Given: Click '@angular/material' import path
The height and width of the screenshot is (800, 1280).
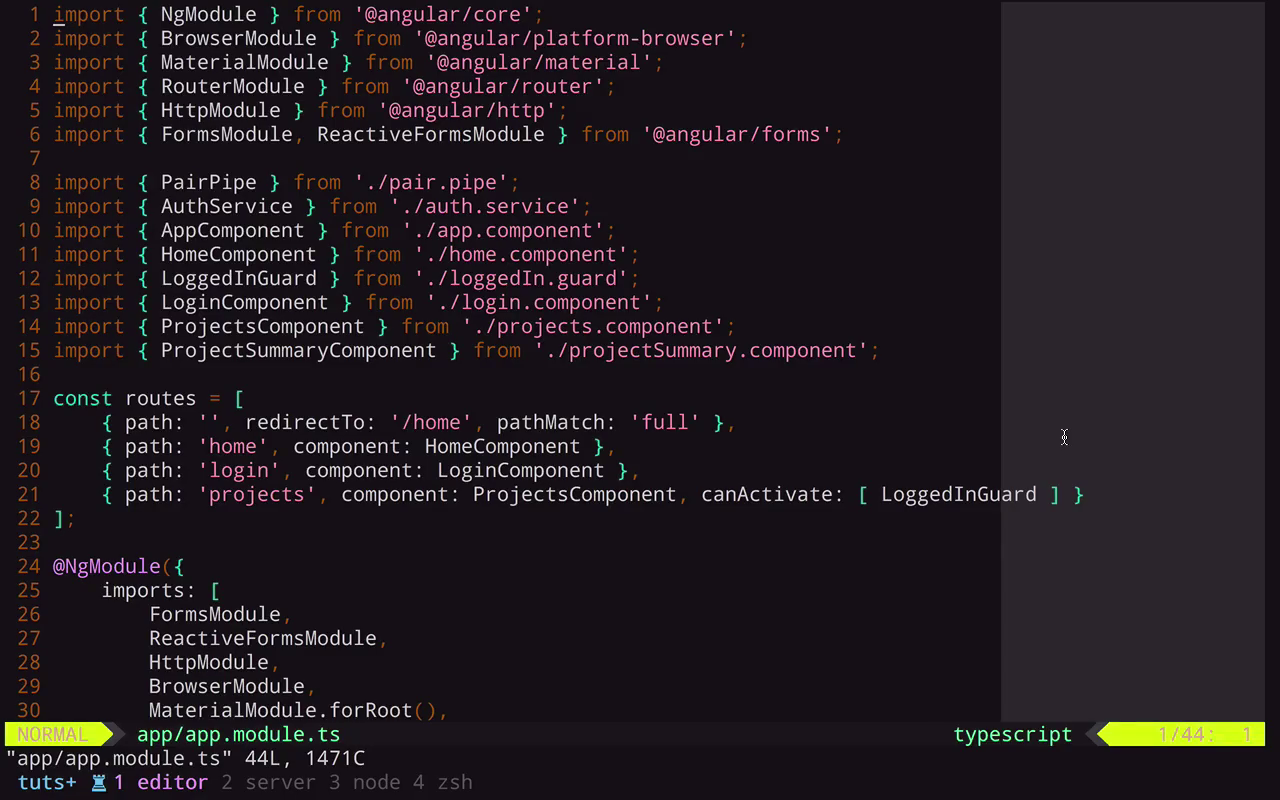Looking at the screenshot, I should click(x=539, y=62).
